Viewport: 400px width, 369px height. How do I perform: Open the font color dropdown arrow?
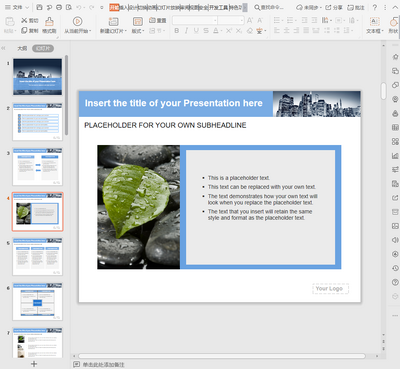click(x=221, y=31)
